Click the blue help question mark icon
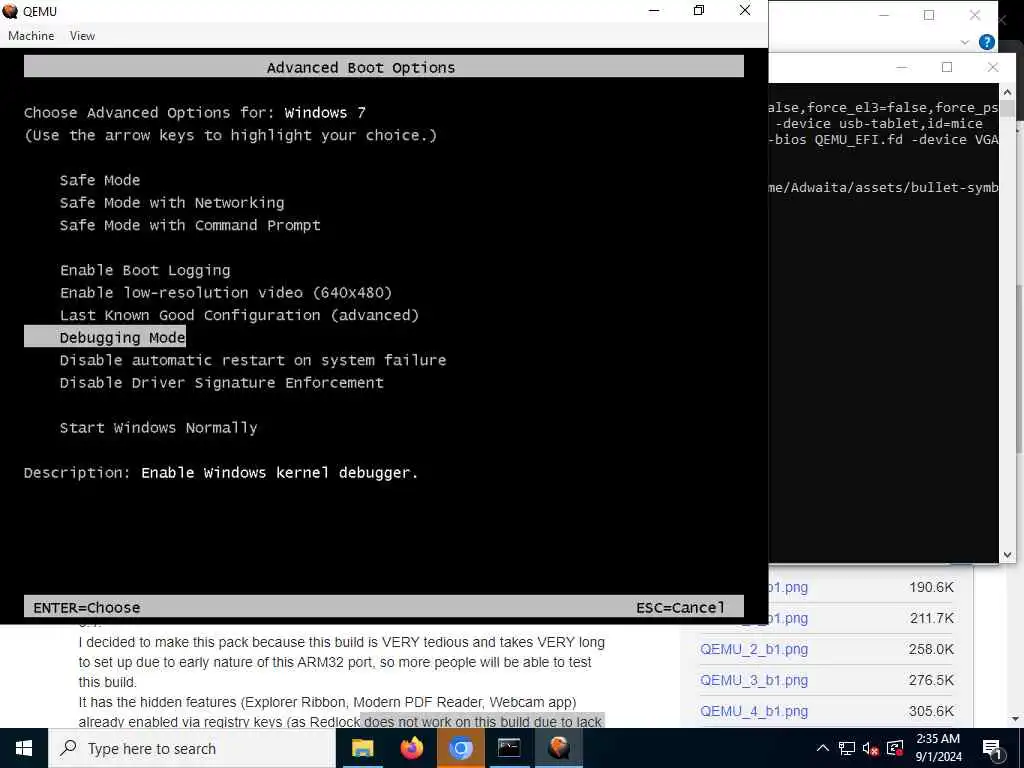Viewport: 1024px width, 768px height. (987, 42)
